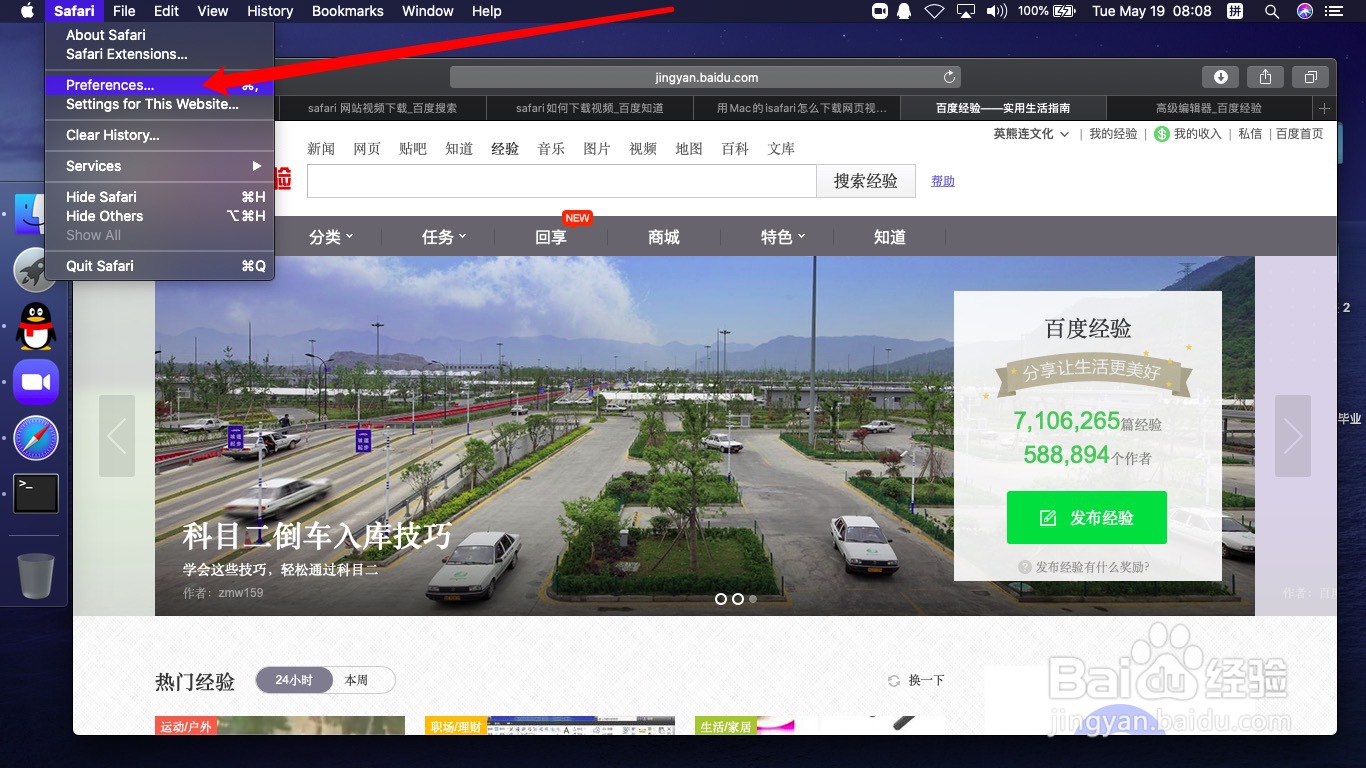1366x768 pixels.
Task: Reload the page with the address bar reload icon
Action: 949,77
